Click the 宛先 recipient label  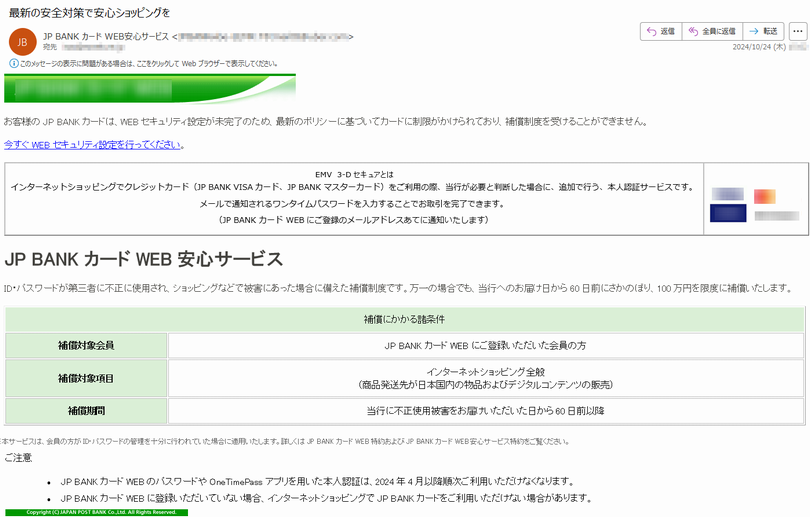click(50, 47)
